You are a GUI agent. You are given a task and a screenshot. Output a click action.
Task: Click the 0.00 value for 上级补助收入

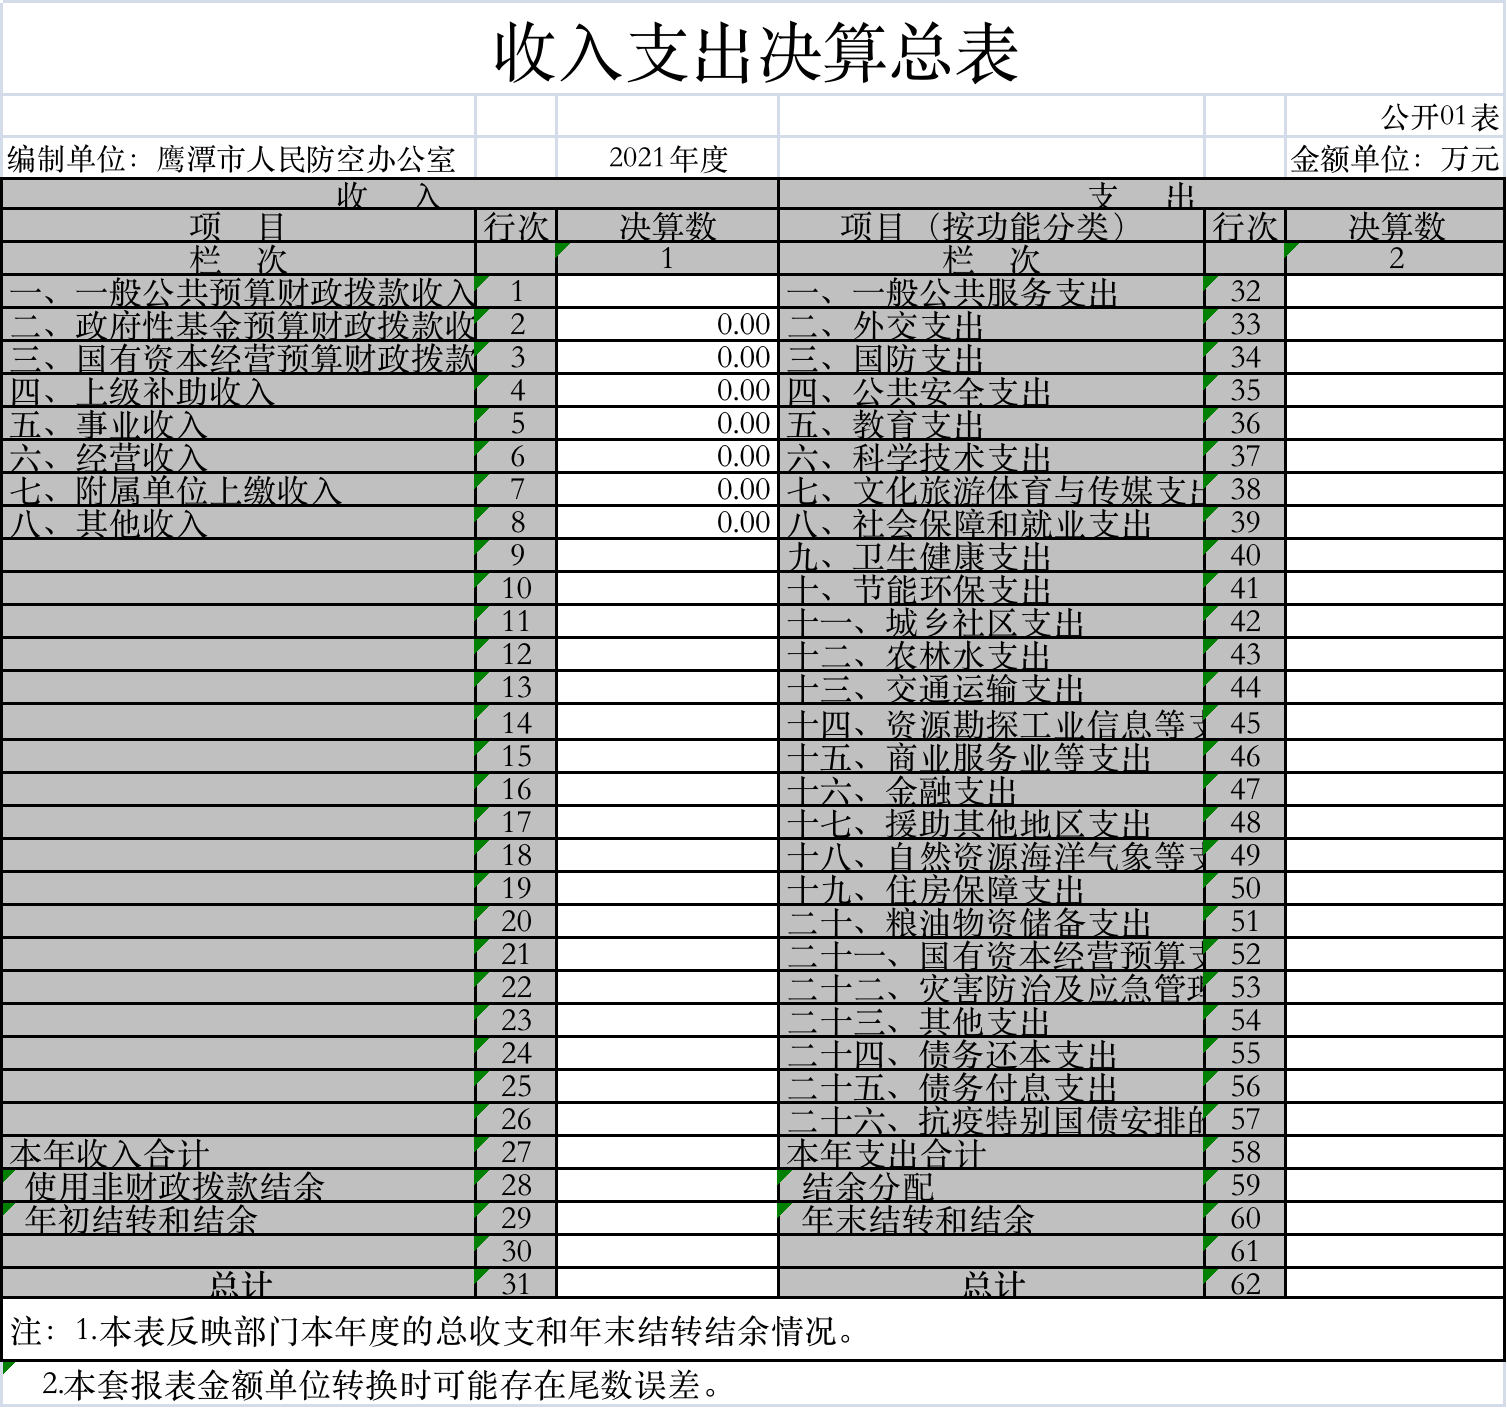667,391
